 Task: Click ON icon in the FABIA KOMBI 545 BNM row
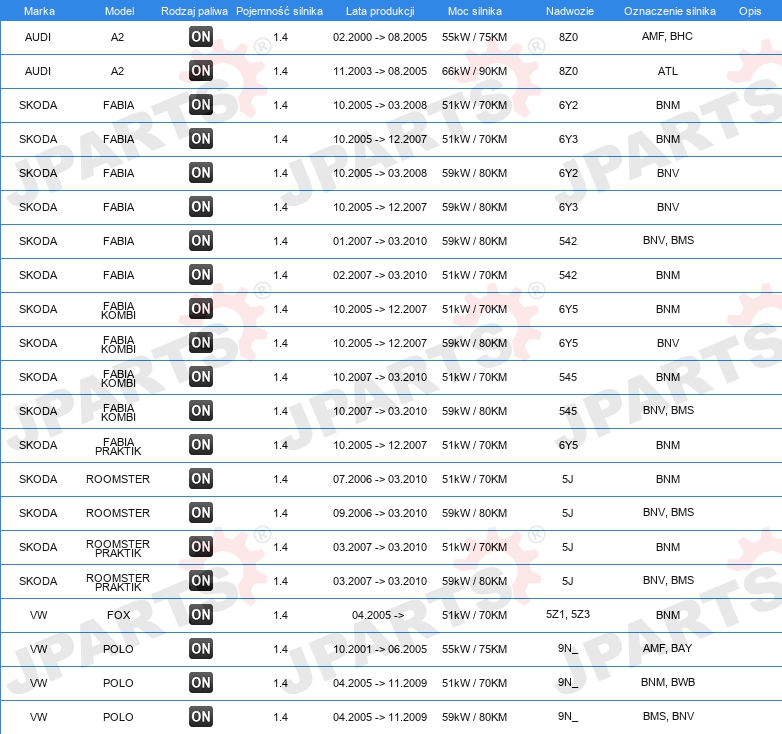201,376
